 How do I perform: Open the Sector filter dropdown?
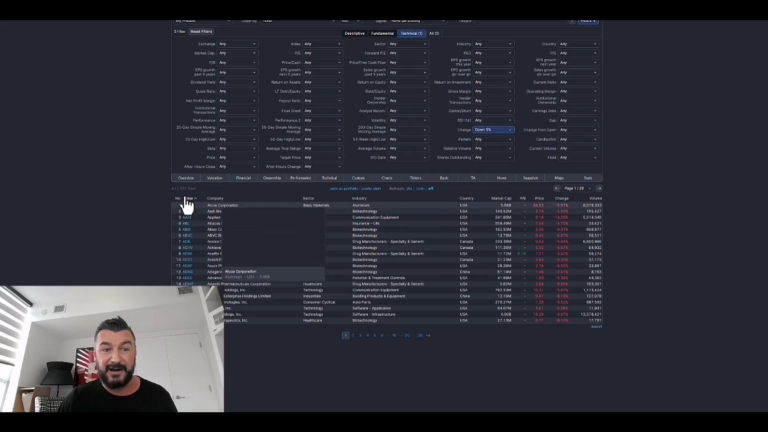(408, 44)
